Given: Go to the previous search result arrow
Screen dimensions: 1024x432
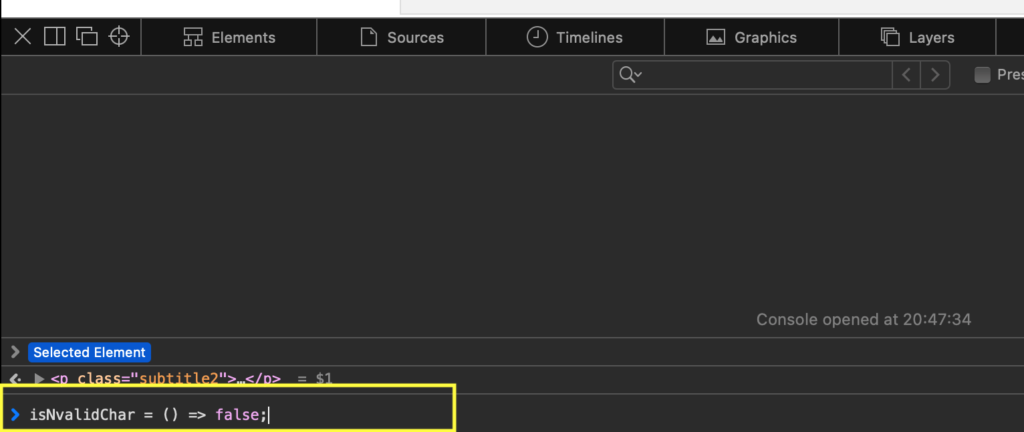Looking at the screenshot, I should click(907, 74).
